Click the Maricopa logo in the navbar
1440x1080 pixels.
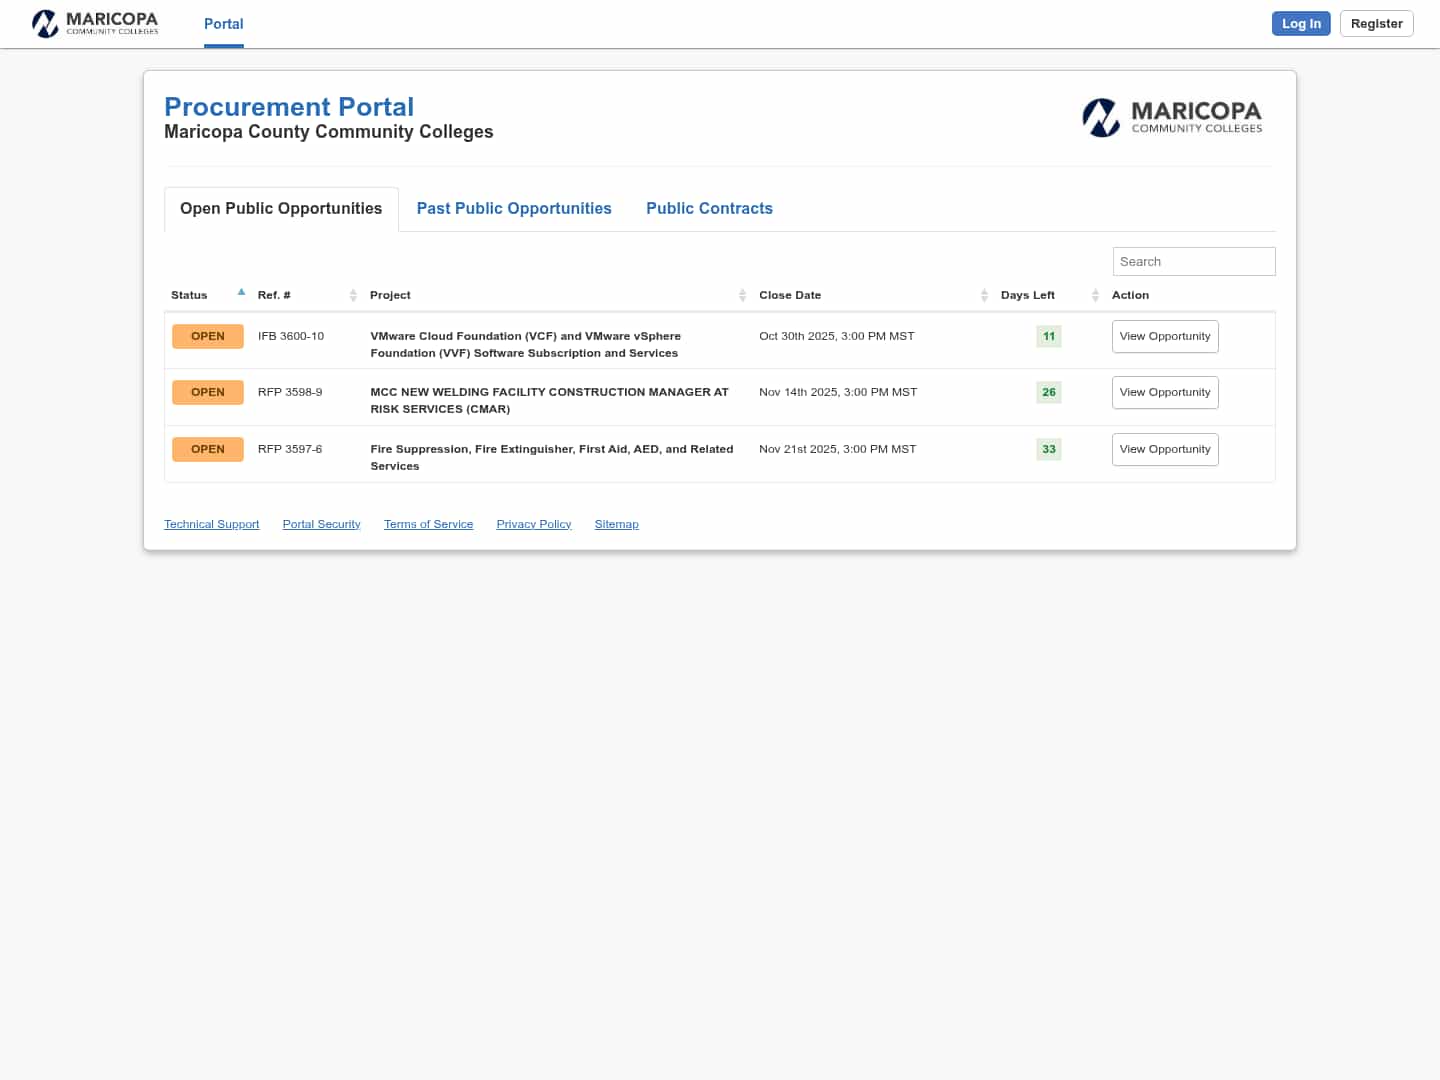(95, 23)
